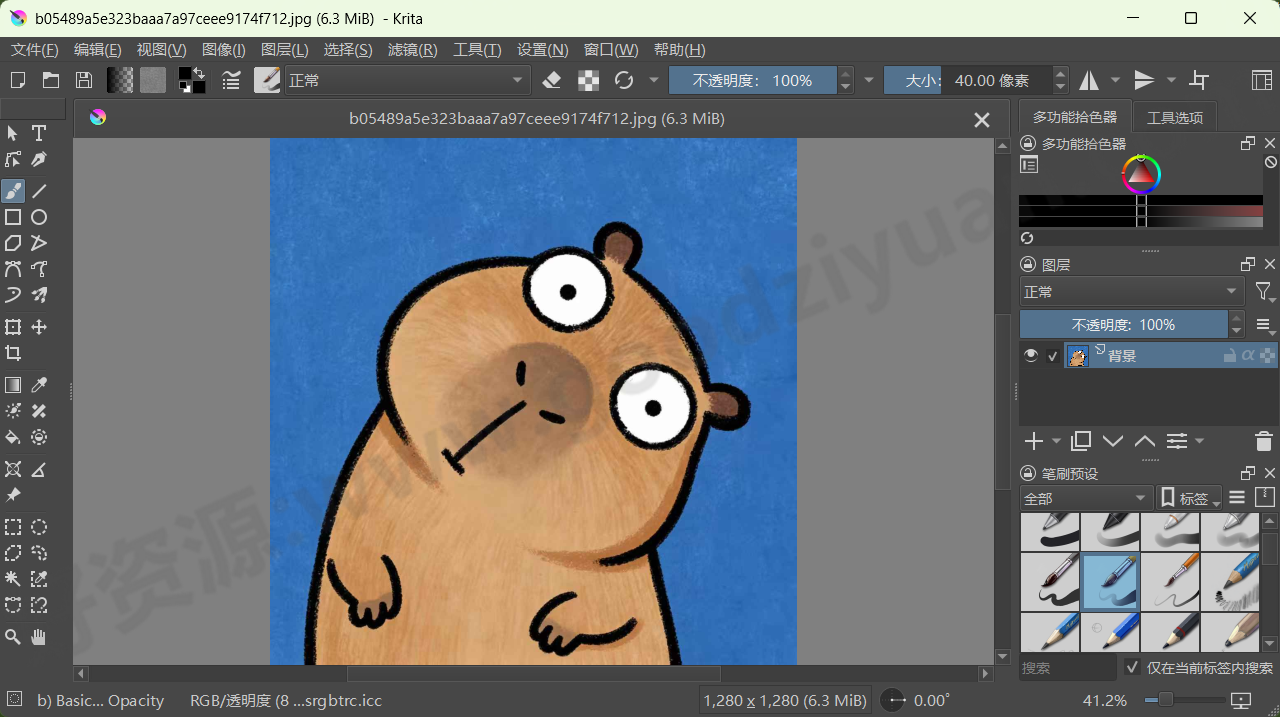Activate the Zoom tool
This screenshot has height=717, width=1280.
(13, 637)
